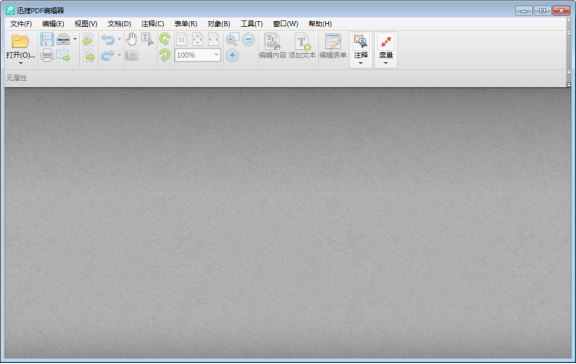This screenshot has height=364, width=576.
Task: Open the 文件(F) menu
Action: point(21,24)
